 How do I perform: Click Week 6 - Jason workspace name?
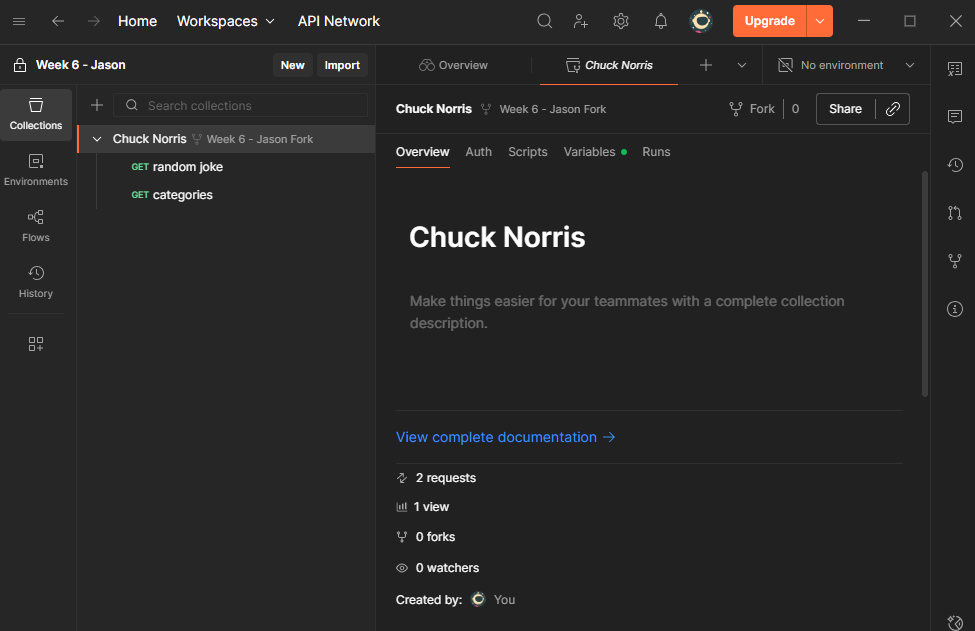(81, 65)
